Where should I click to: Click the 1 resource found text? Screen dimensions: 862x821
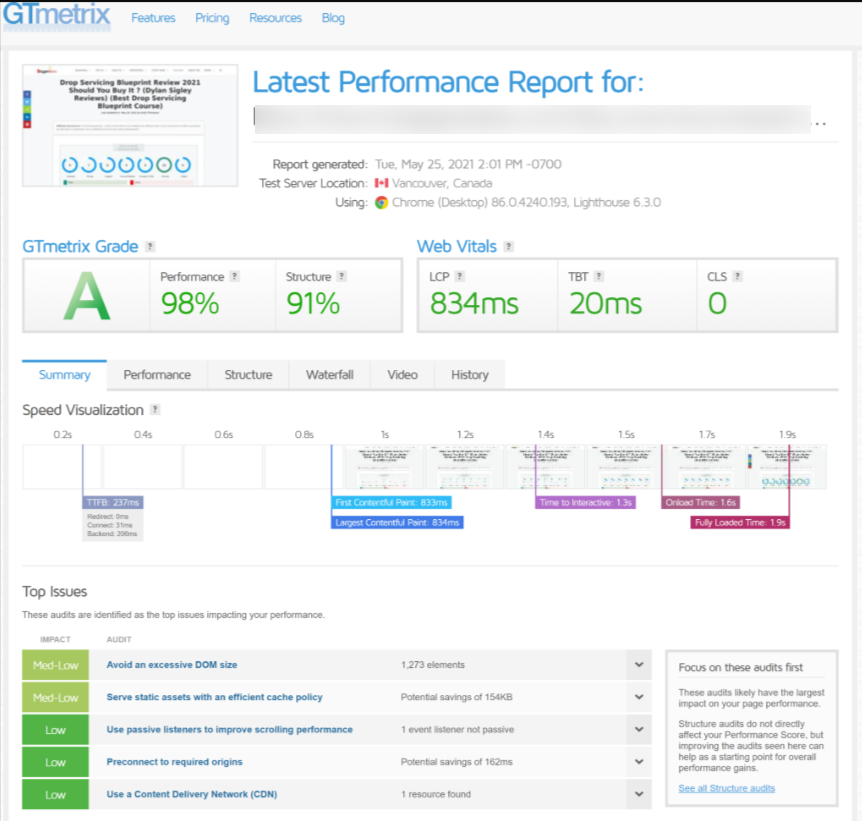coord(436,795)
